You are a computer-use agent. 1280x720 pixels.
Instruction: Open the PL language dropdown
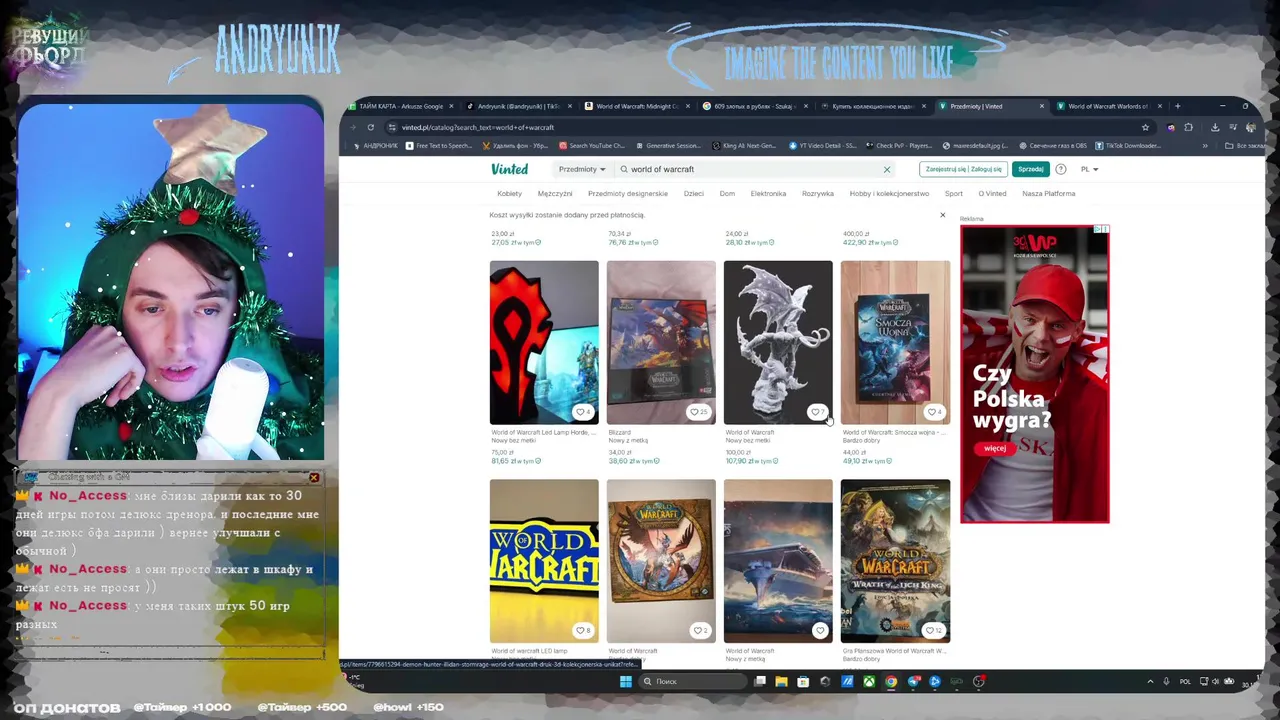coord(1089,170)
